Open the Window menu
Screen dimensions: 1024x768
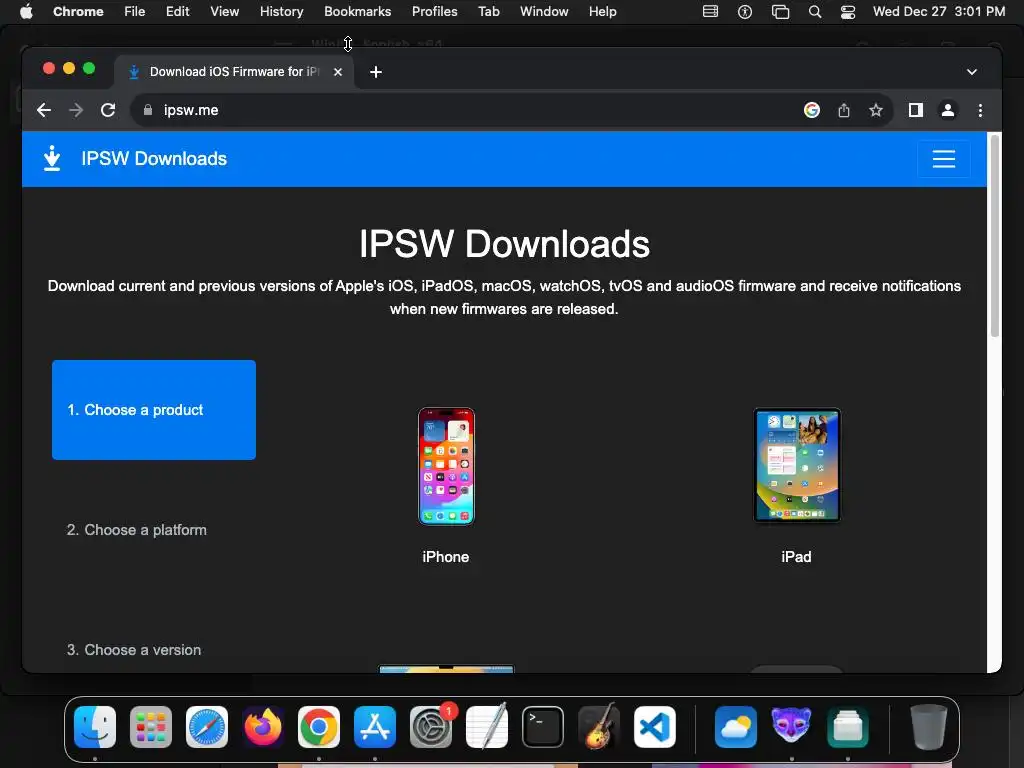click(x=544, y=12)
